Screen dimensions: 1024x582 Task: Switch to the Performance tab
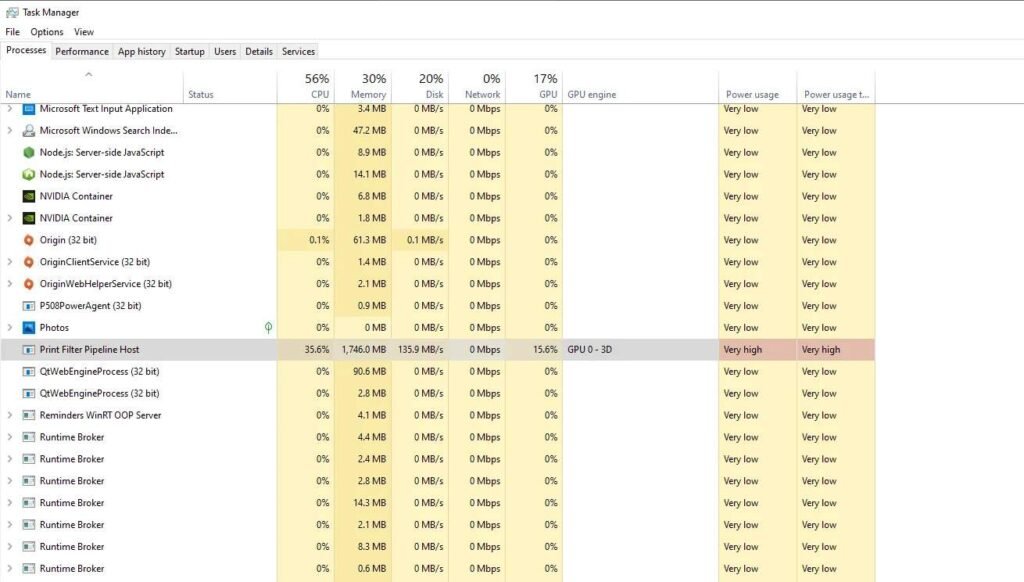81,51
